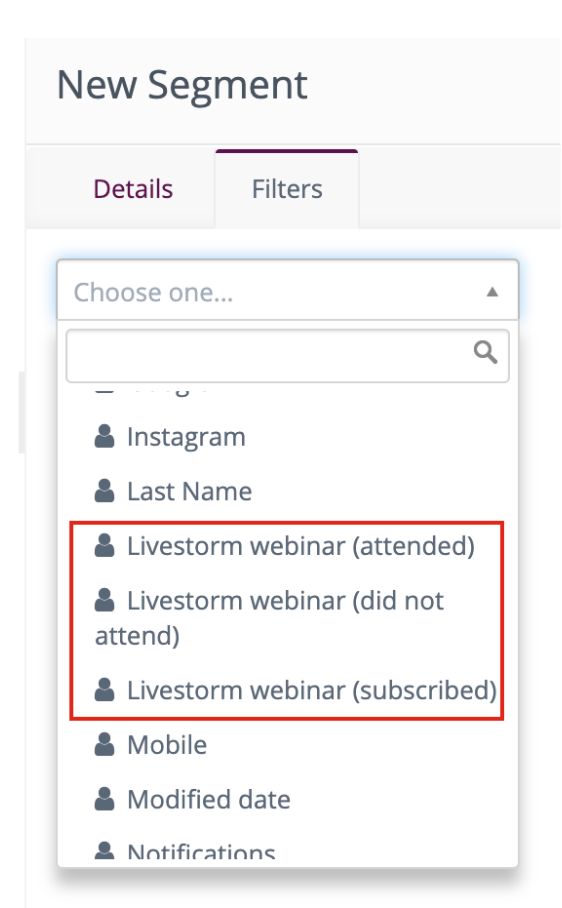The height and width of the screenshot is (908, 562).
Task: Click inside the filter search field
Action: pyautogui.click(x=288, y=356)
